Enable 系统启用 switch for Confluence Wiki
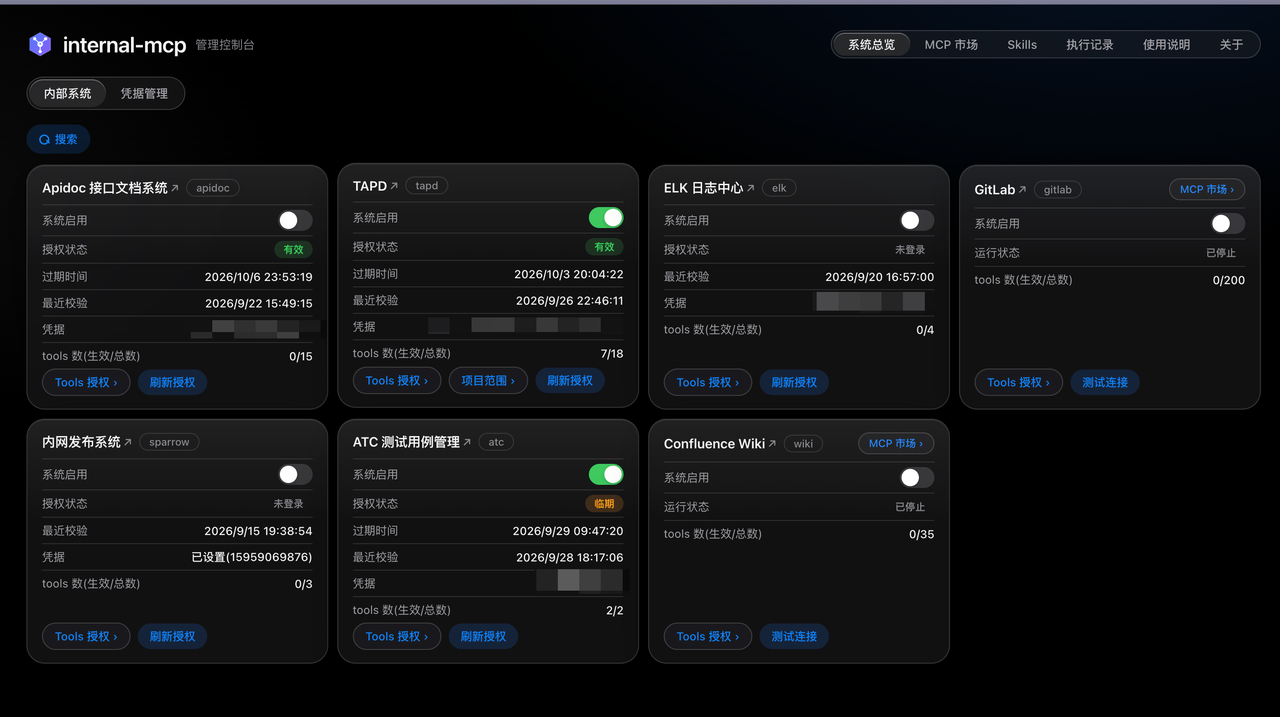 tap(917, 478)
